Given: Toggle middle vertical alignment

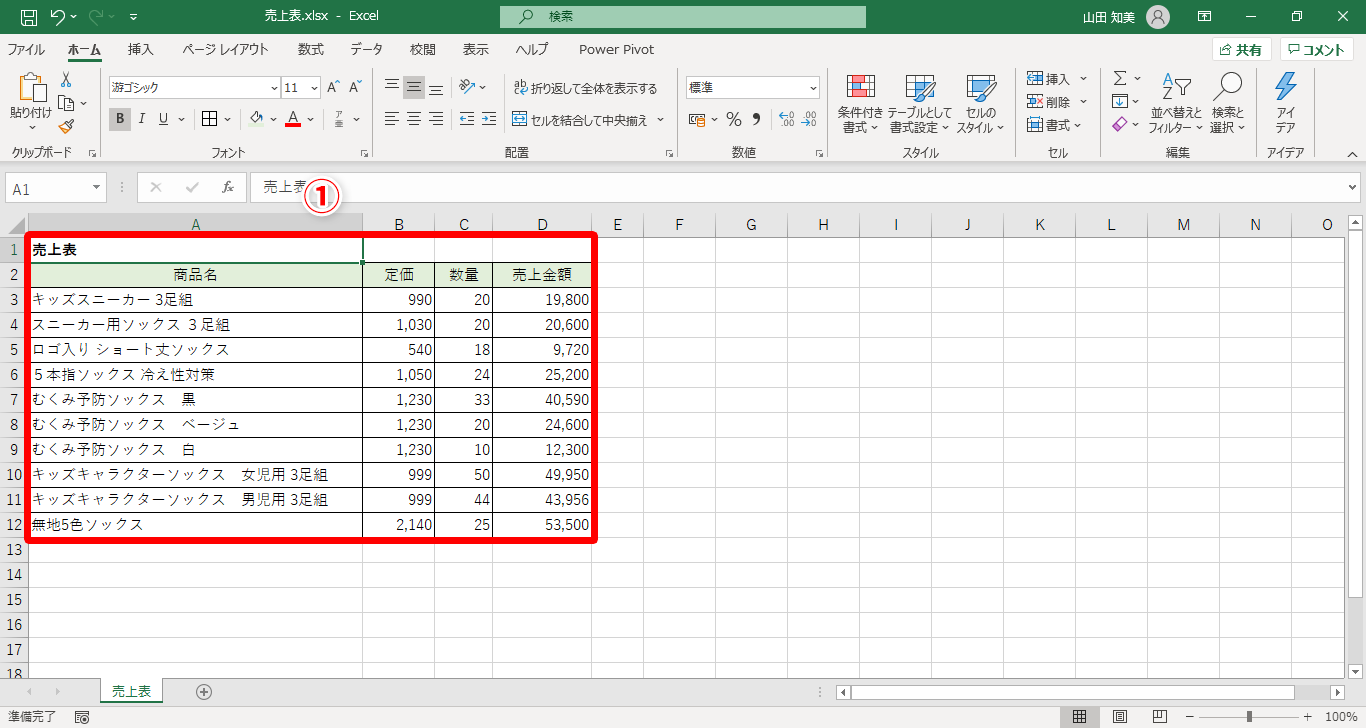Looking at the screenshot, I should click(414, 88).
